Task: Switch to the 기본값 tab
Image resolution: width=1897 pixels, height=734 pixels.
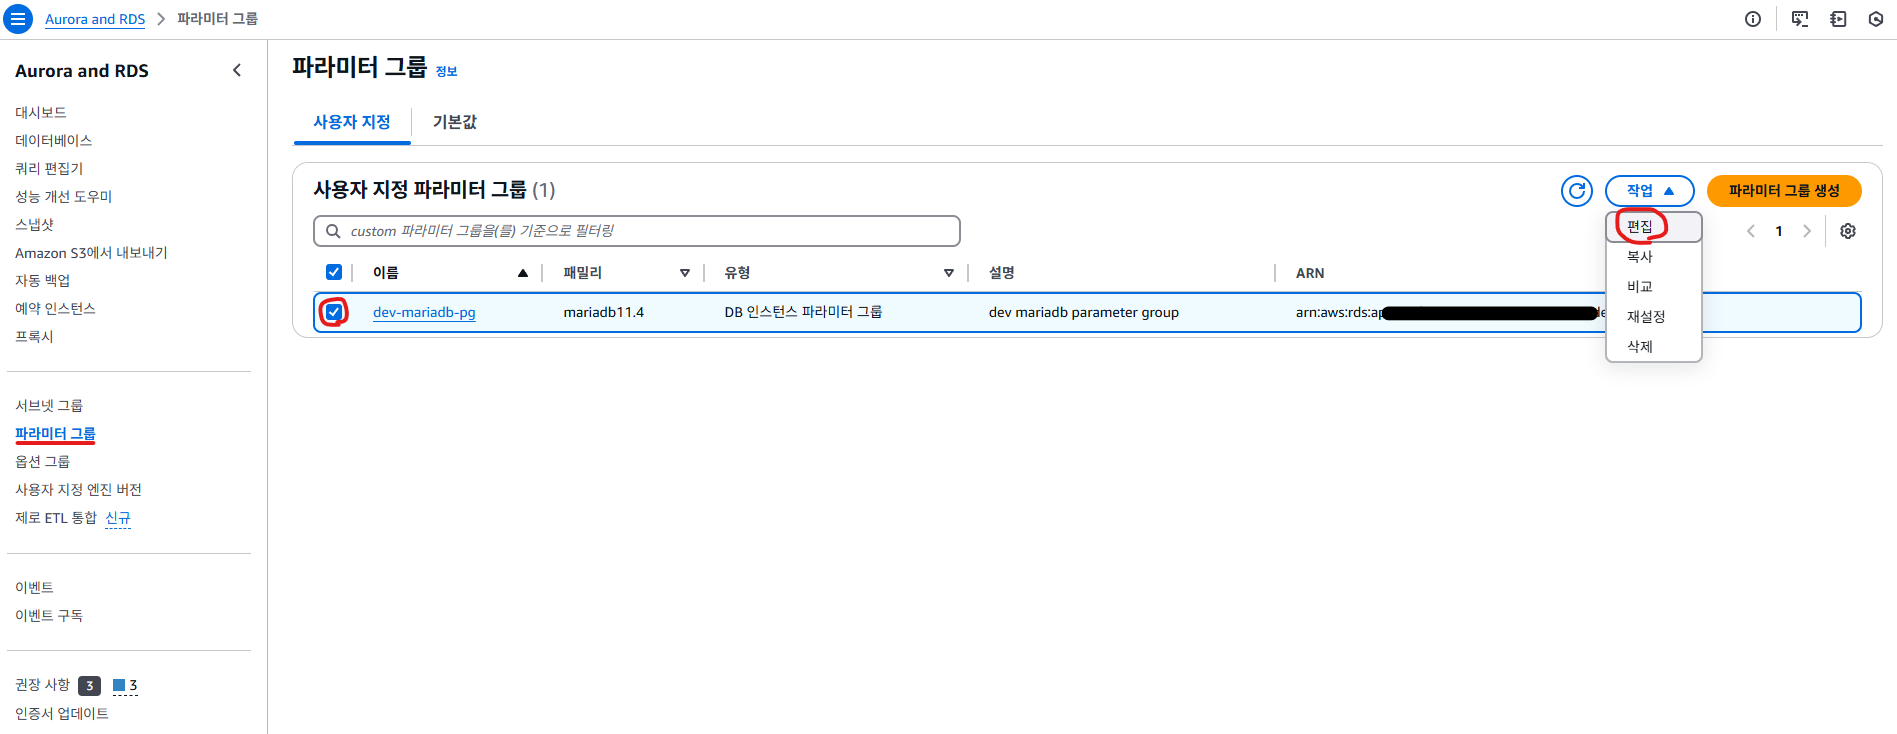Action: 455,122
